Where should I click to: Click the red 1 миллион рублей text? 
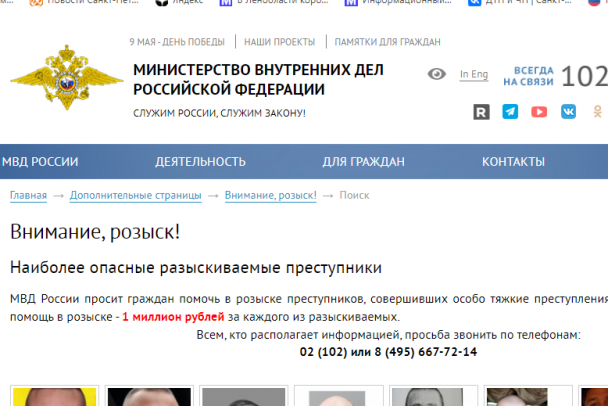(x=173, y=317)
